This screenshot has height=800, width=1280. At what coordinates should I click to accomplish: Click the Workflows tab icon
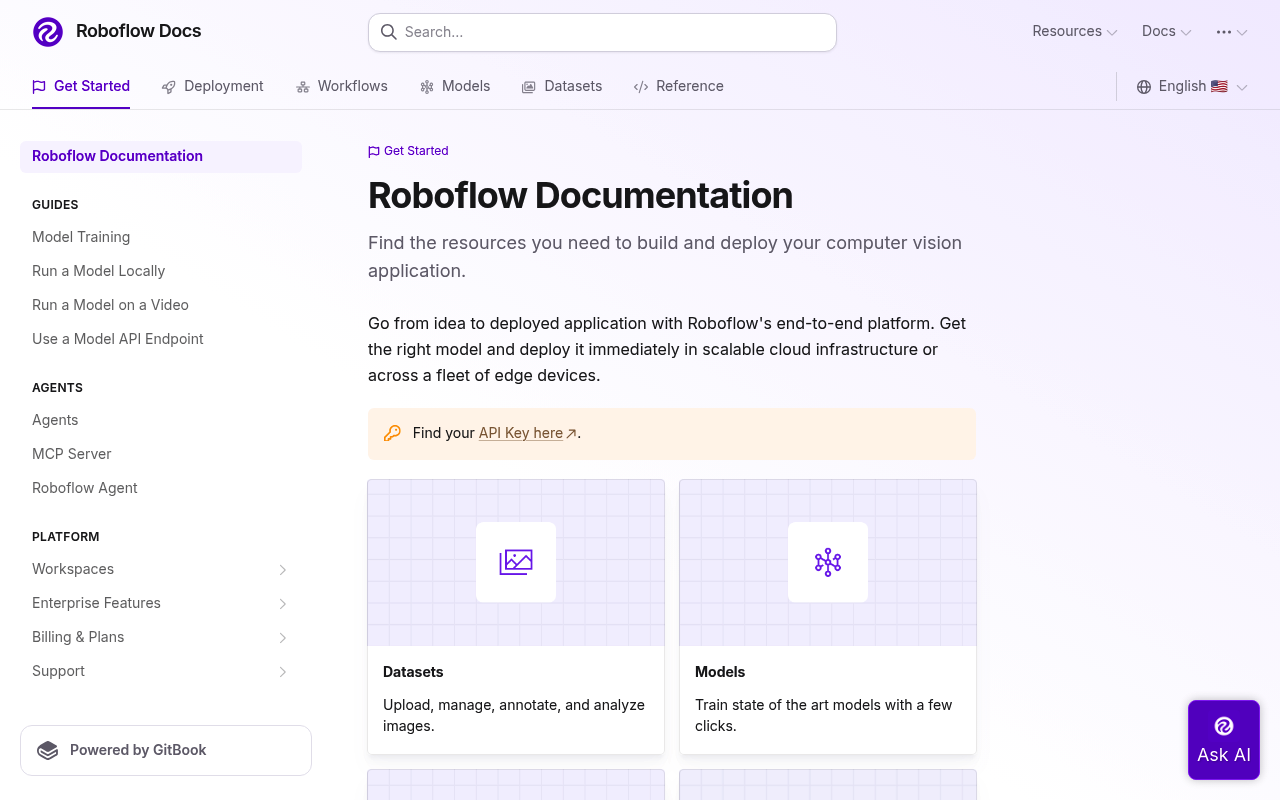click(x=303, y=87)
